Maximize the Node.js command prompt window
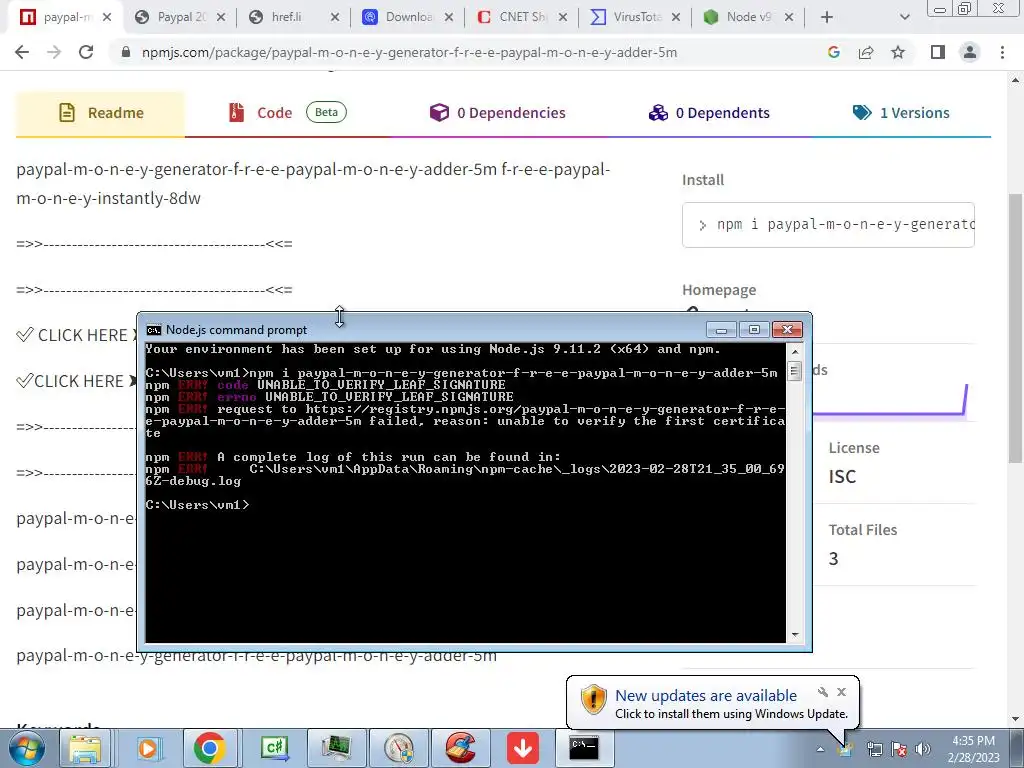The width and height of the screenshot is (1024, 768). coord(754,330)
